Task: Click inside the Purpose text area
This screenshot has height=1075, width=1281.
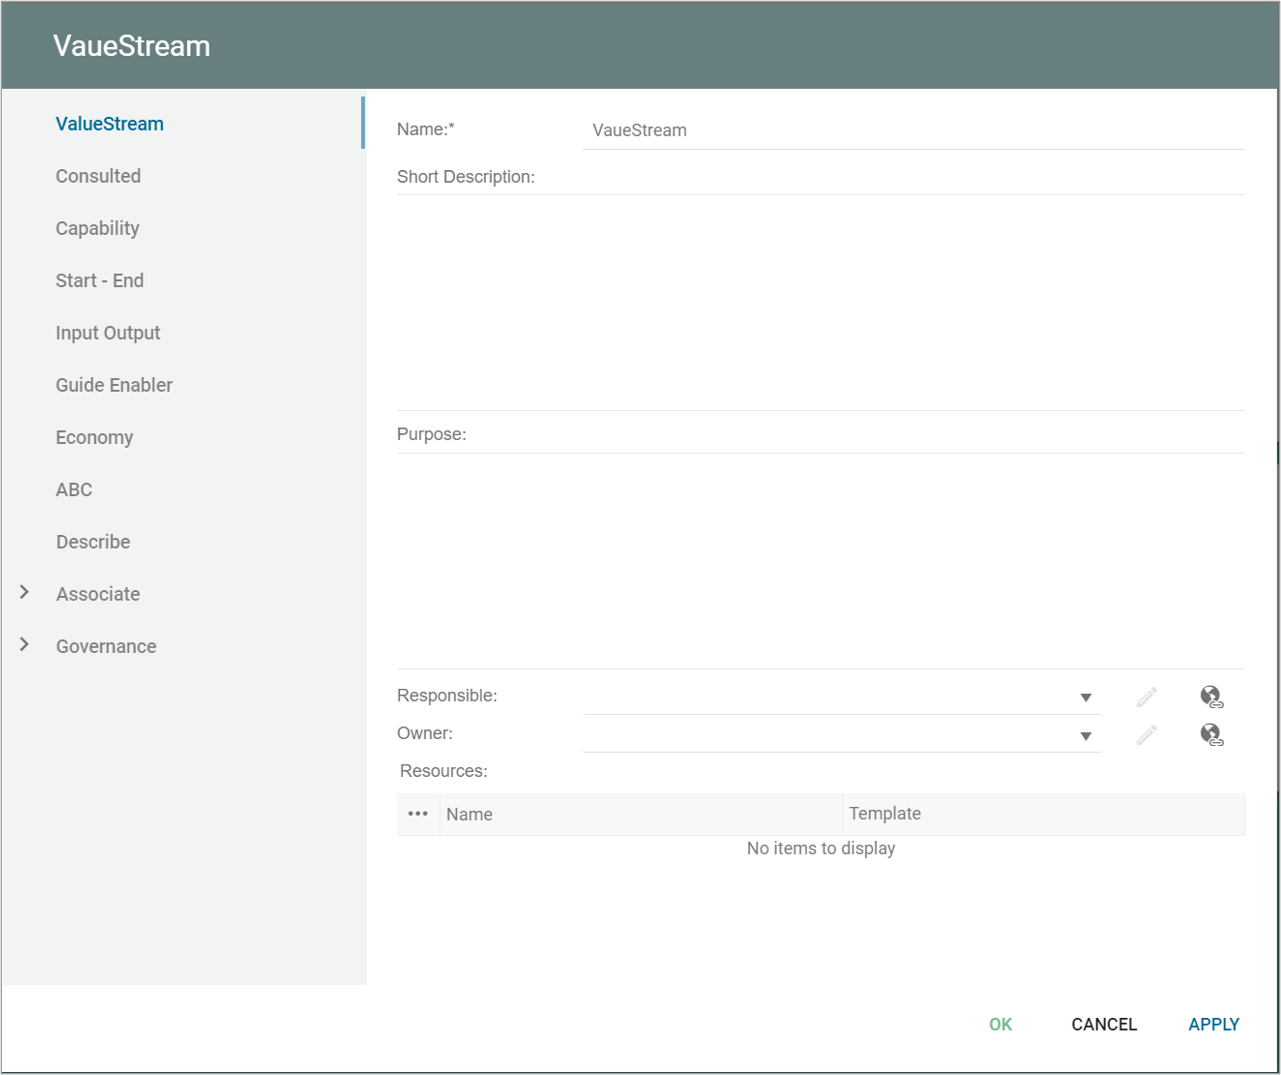Action: (x=820, y=560)
